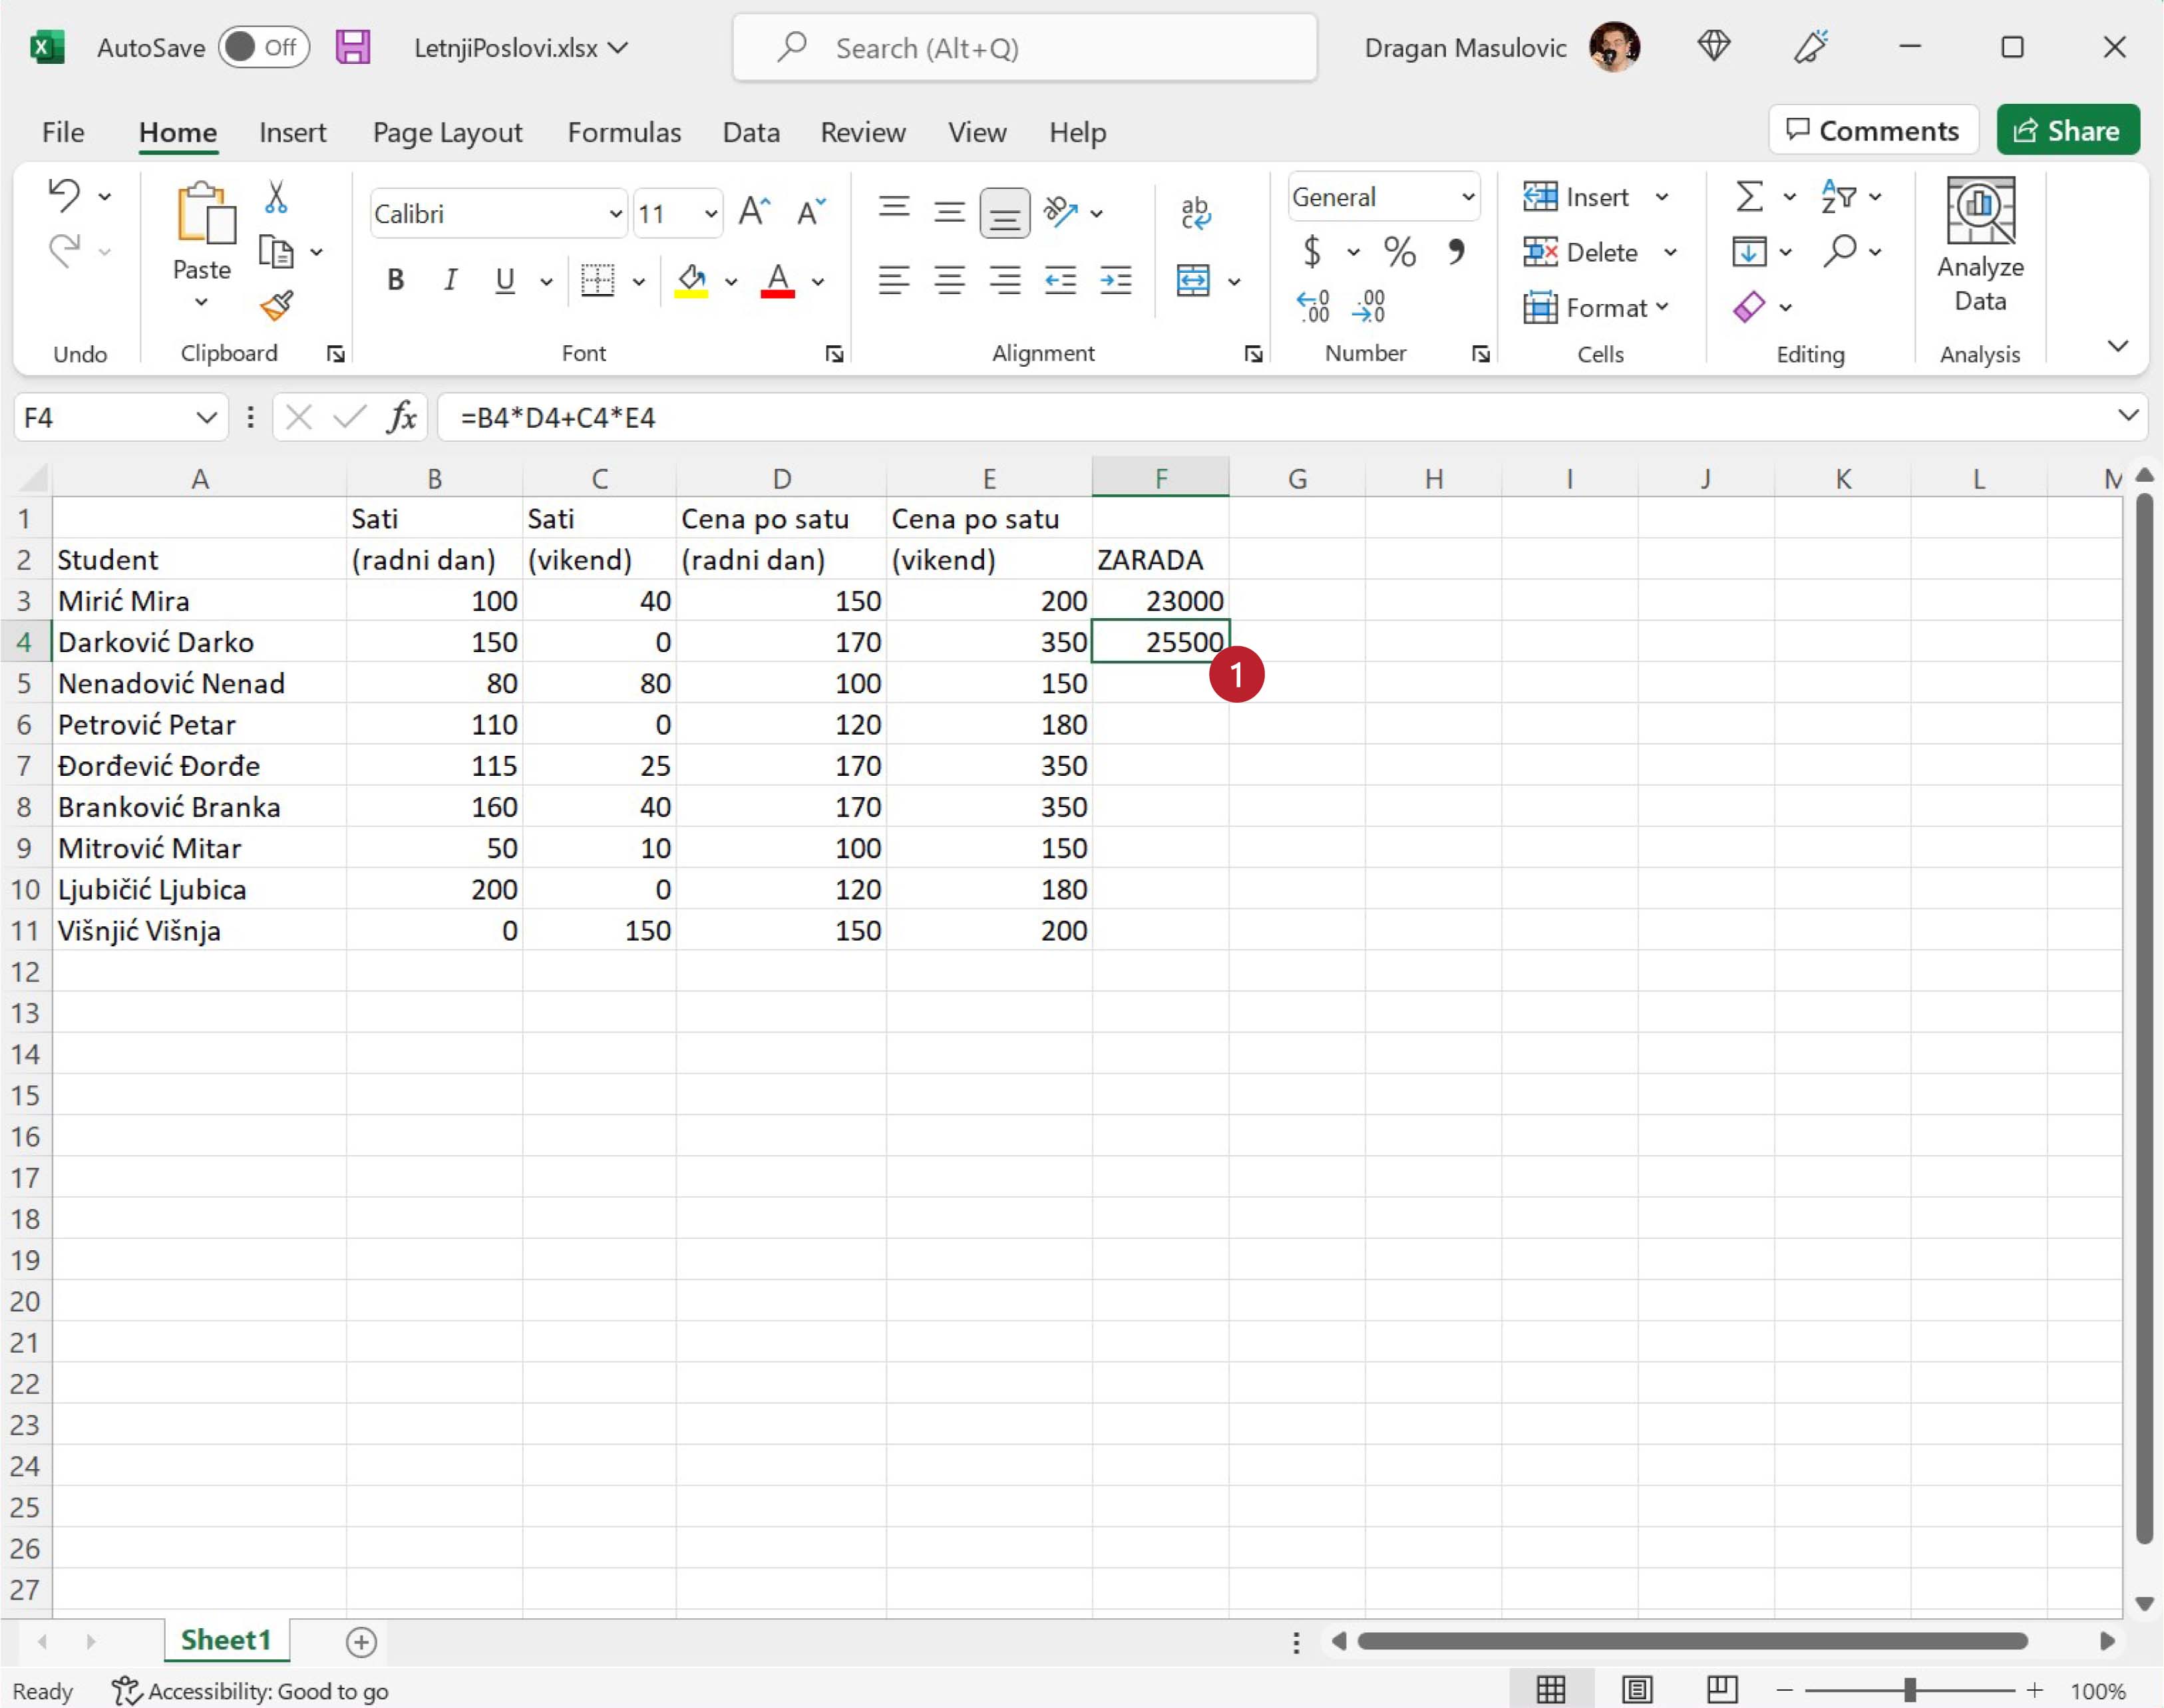Click the Percent Style icon
2164x1708 pixels.
tap(1399, 252)
